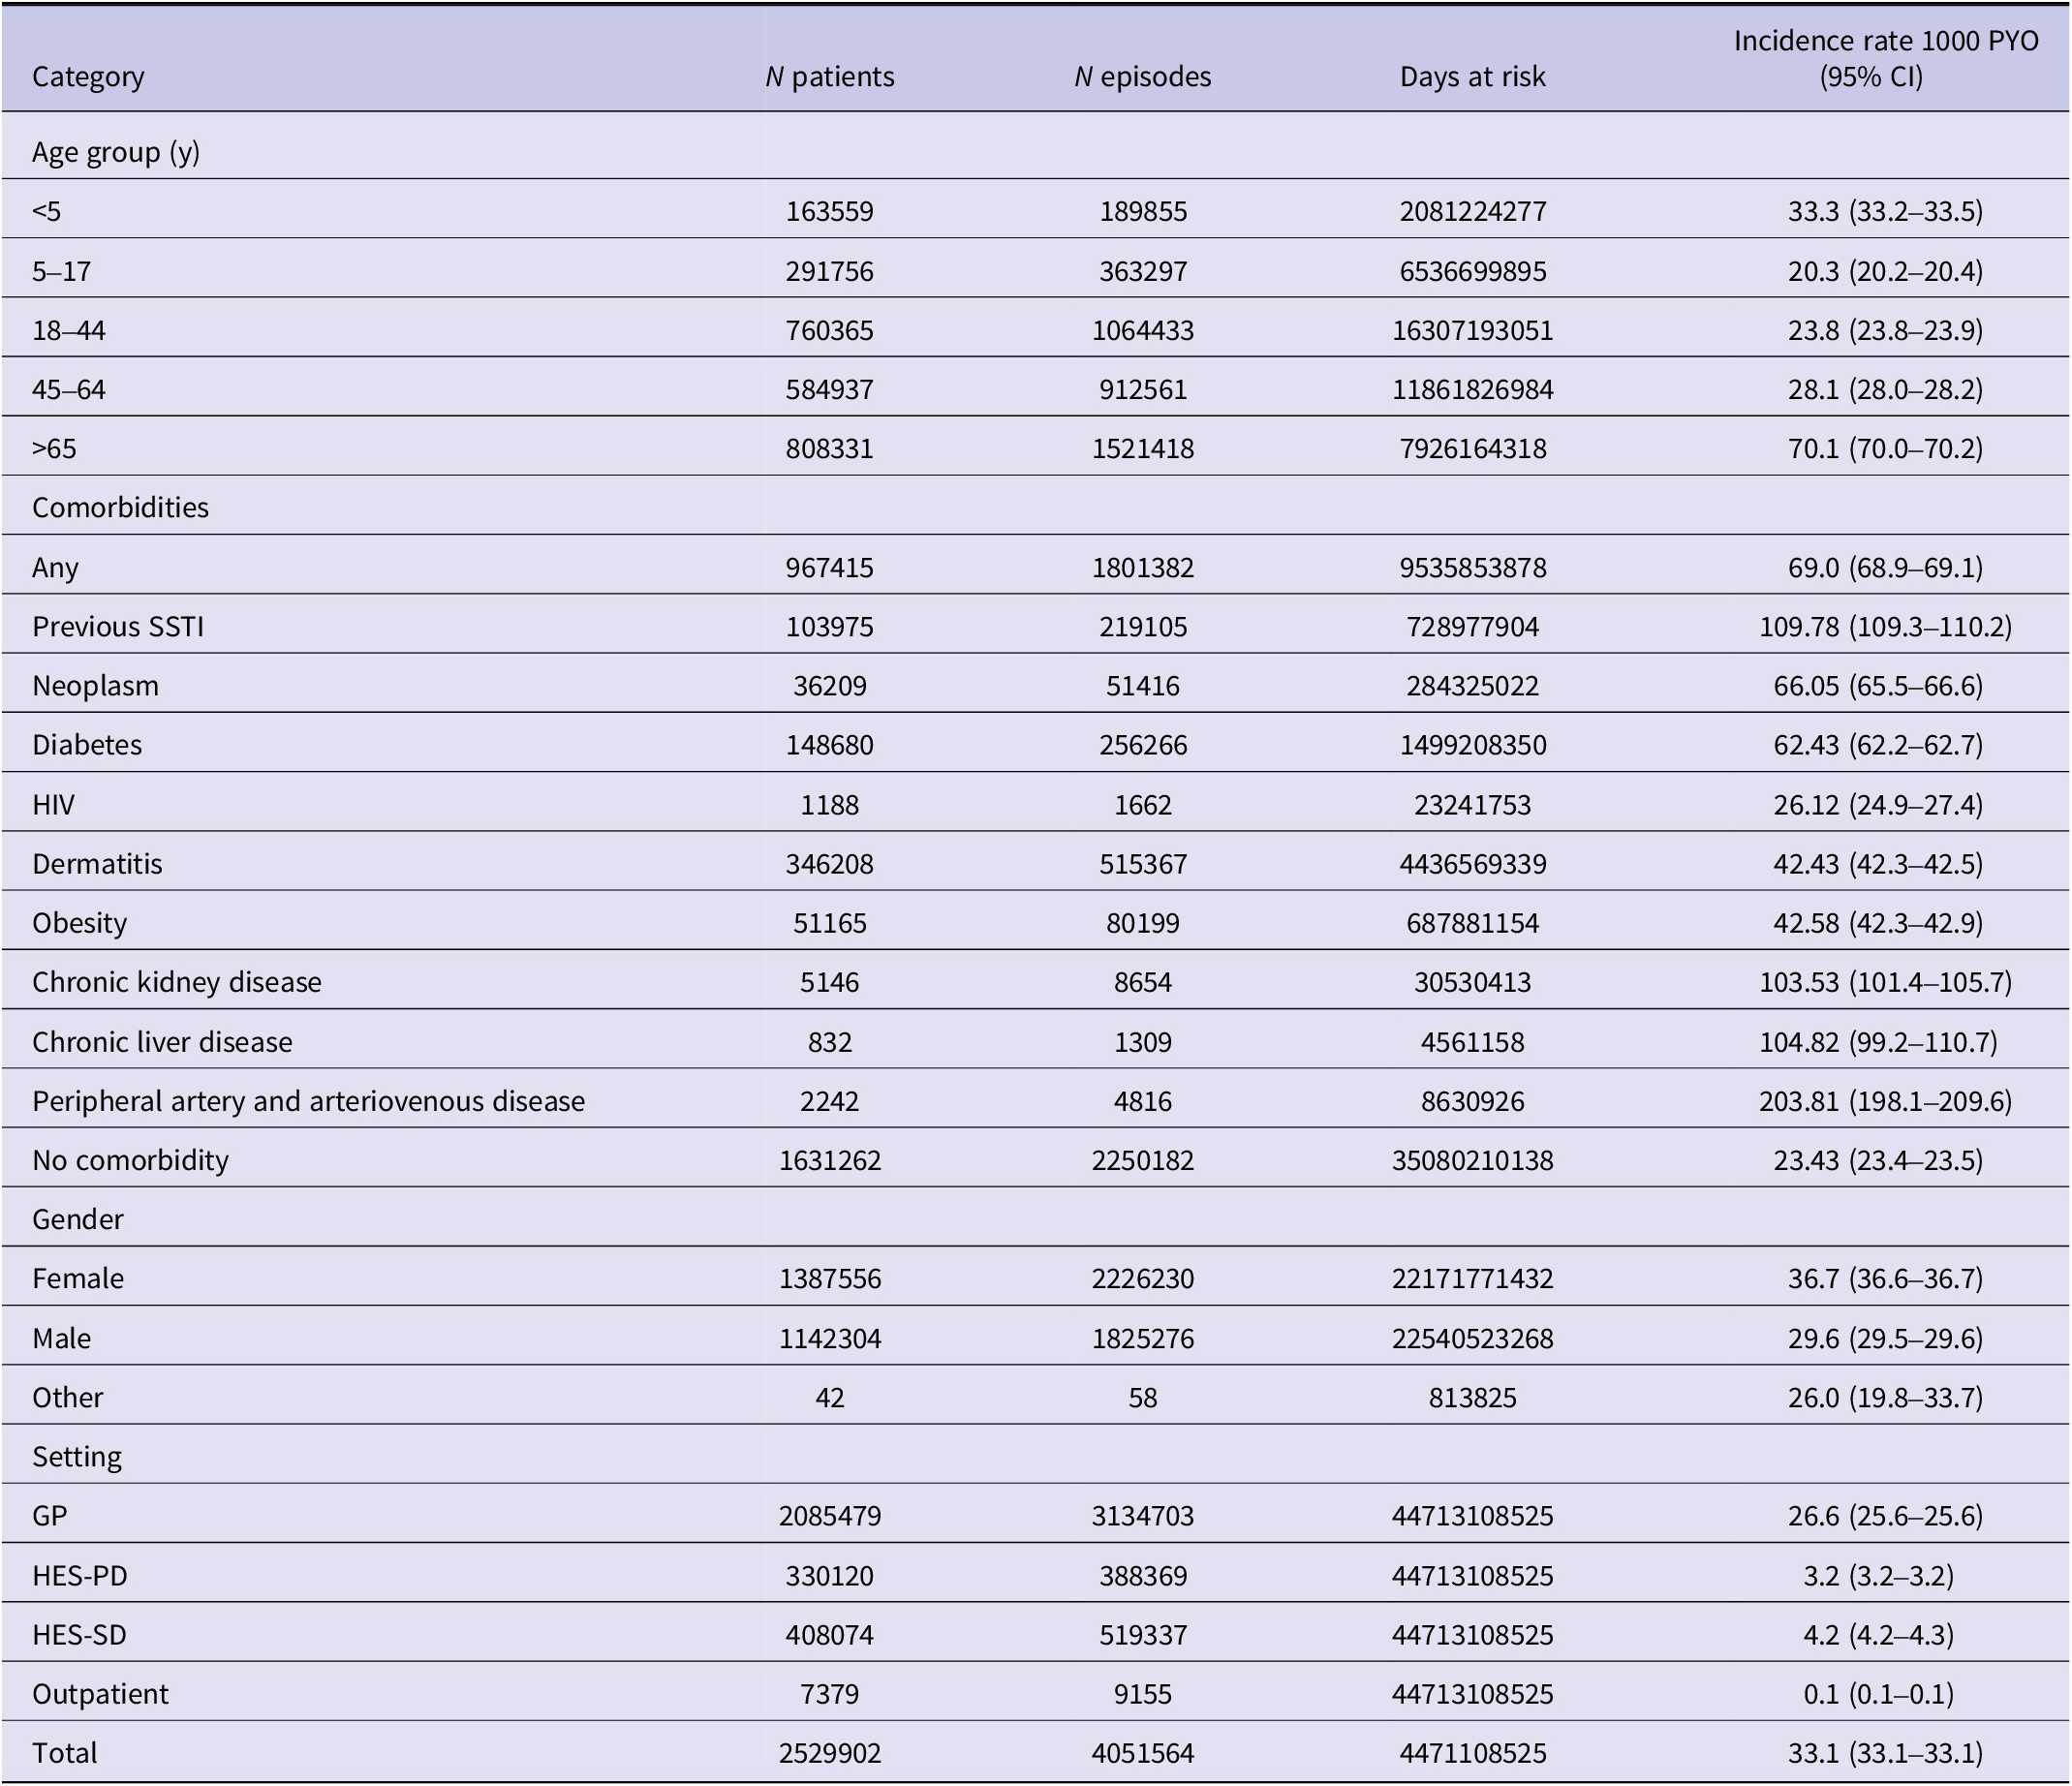
Task: Select the HES-PD row label
Action: [x=80, y=1575]
